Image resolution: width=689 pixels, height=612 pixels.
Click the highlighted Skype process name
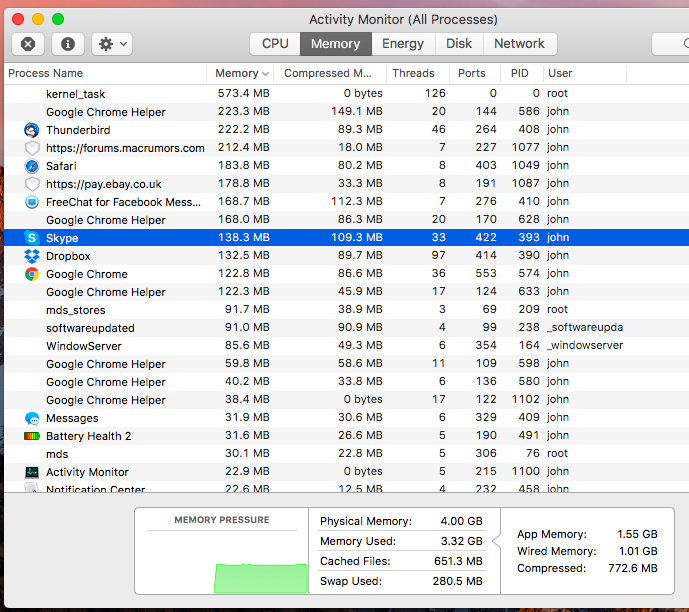click(x=62, y=238)
